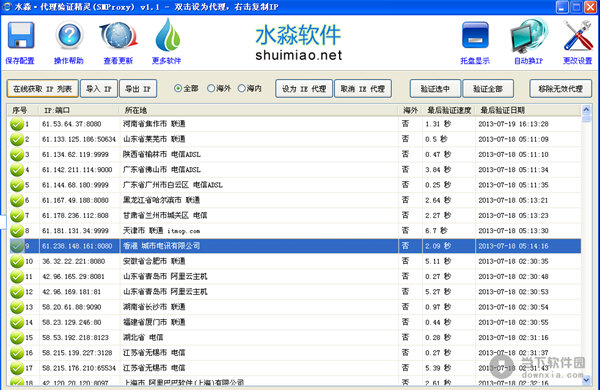Image resolution: width=600 pixels, height=390 pixels.
Task: Select IP 36.32.22.221:8080
Action: (x=73, y=261)
